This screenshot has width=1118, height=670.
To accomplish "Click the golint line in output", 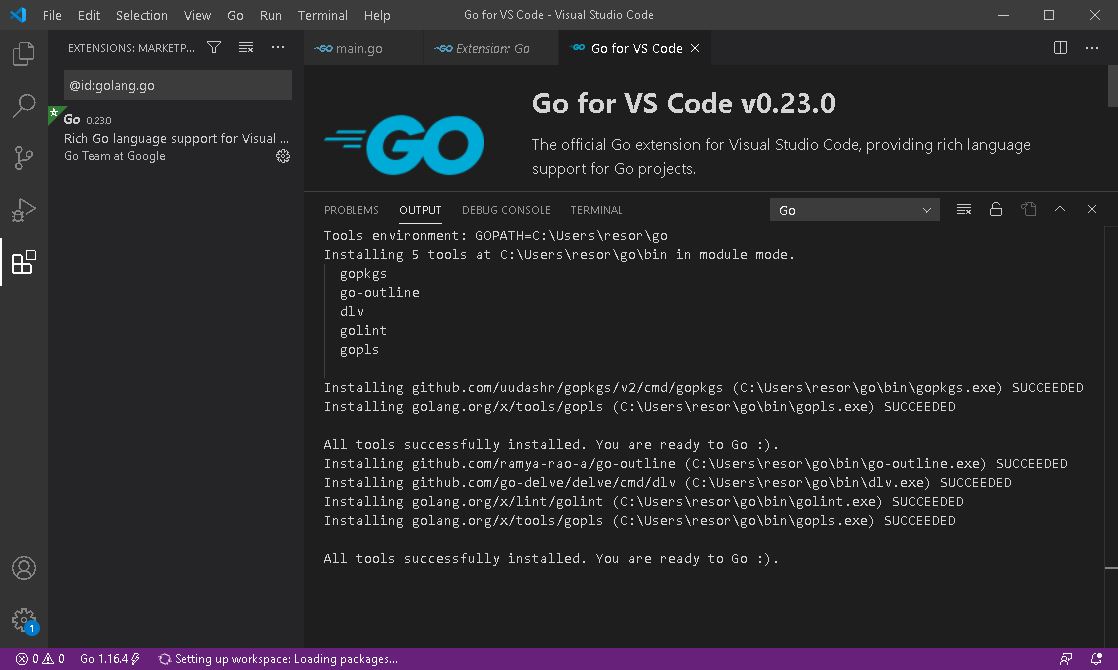I will click(x=364, y=331).
